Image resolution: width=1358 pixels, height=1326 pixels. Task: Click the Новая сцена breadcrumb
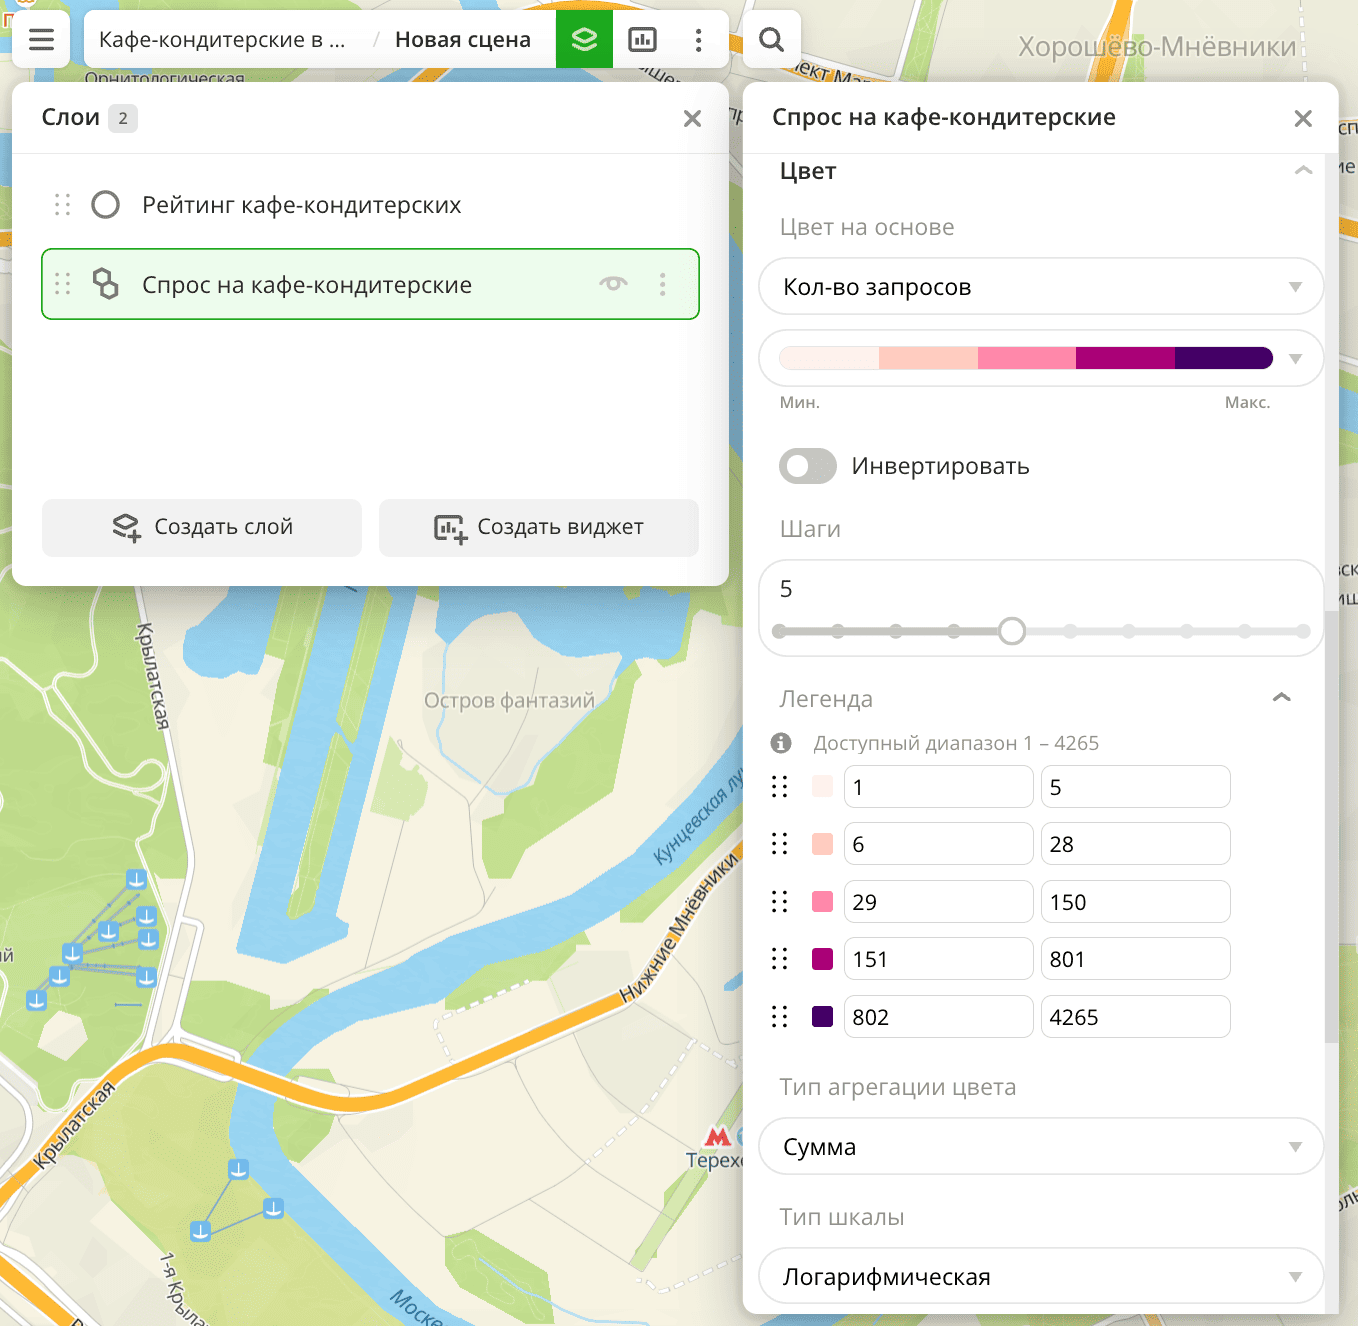pyautogui.click(x=462, y=39)
